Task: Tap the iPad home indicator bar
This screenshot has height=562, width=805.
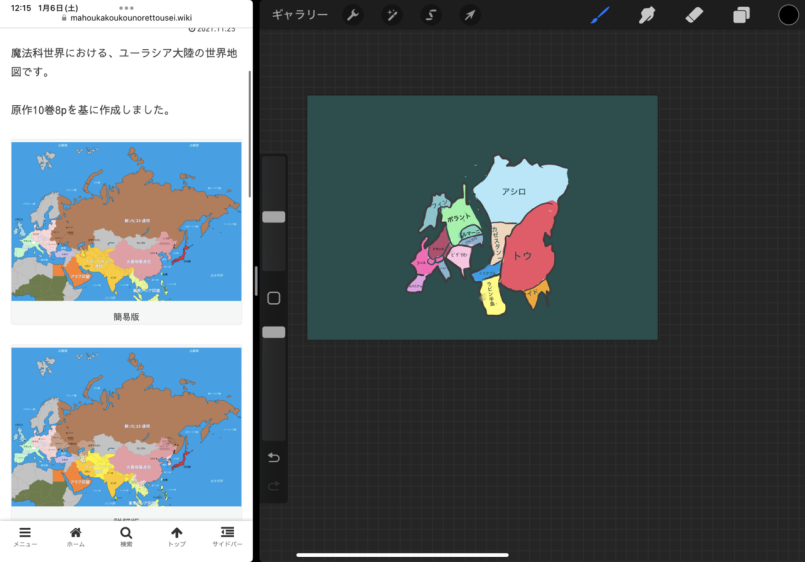Action: 402,555
